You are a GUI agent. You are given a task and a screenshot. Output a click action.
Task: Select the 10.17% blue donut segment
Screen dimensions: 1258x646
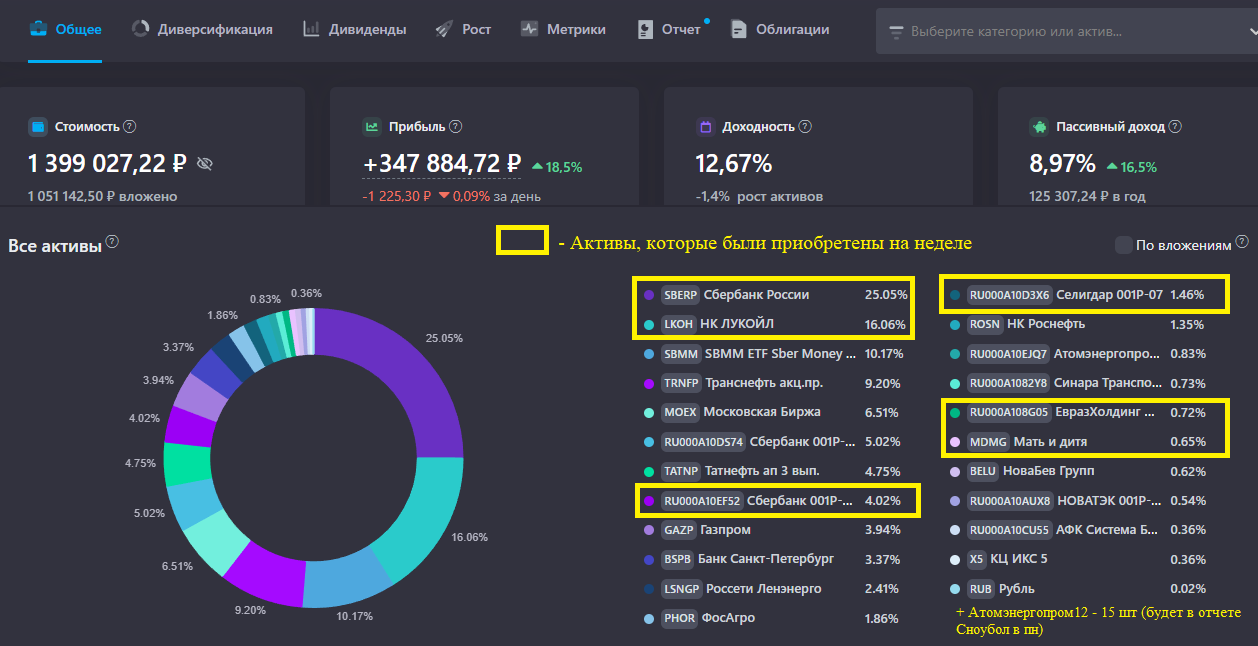pos(350,582)
